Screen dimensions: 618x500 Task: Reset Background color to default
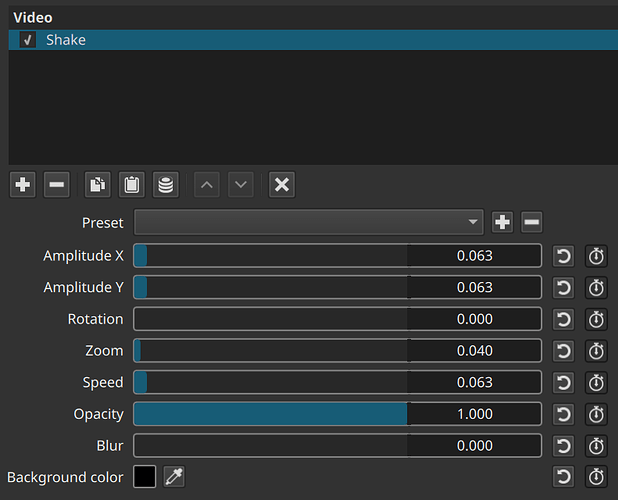(564, 477)
